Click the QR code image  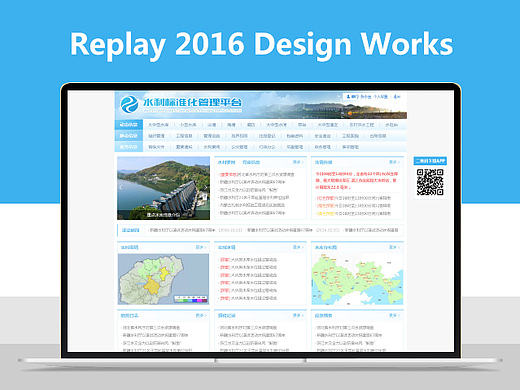click(x=430, y=182)
